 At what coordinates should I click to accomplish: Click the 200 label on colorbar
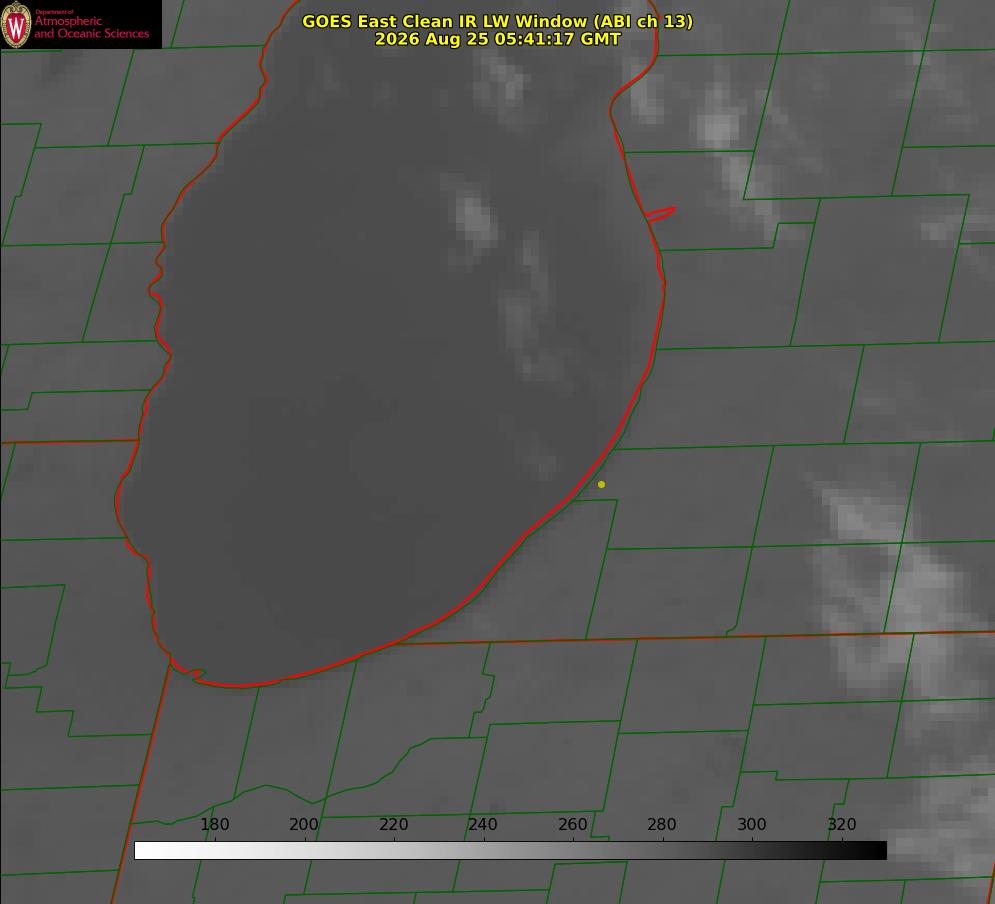click(x=304, y=824)
